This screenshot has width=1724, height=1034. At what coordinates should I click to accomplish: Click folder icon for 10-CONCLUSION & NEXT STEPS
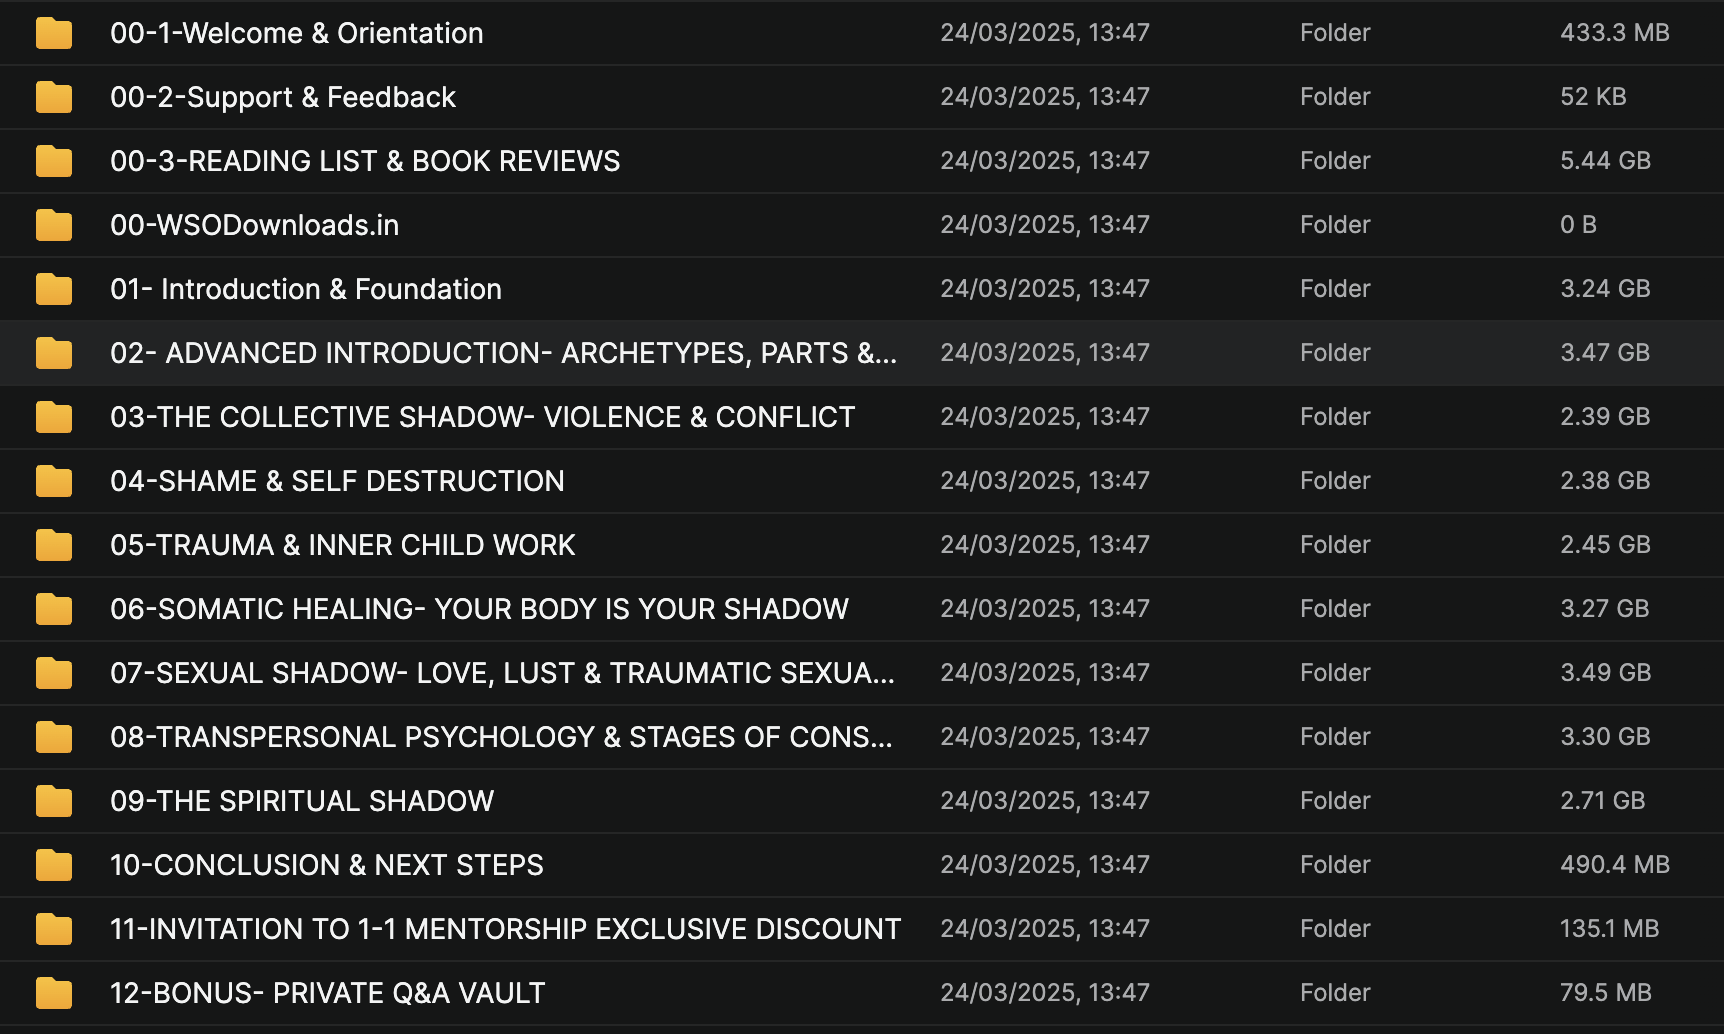[54, 865]
